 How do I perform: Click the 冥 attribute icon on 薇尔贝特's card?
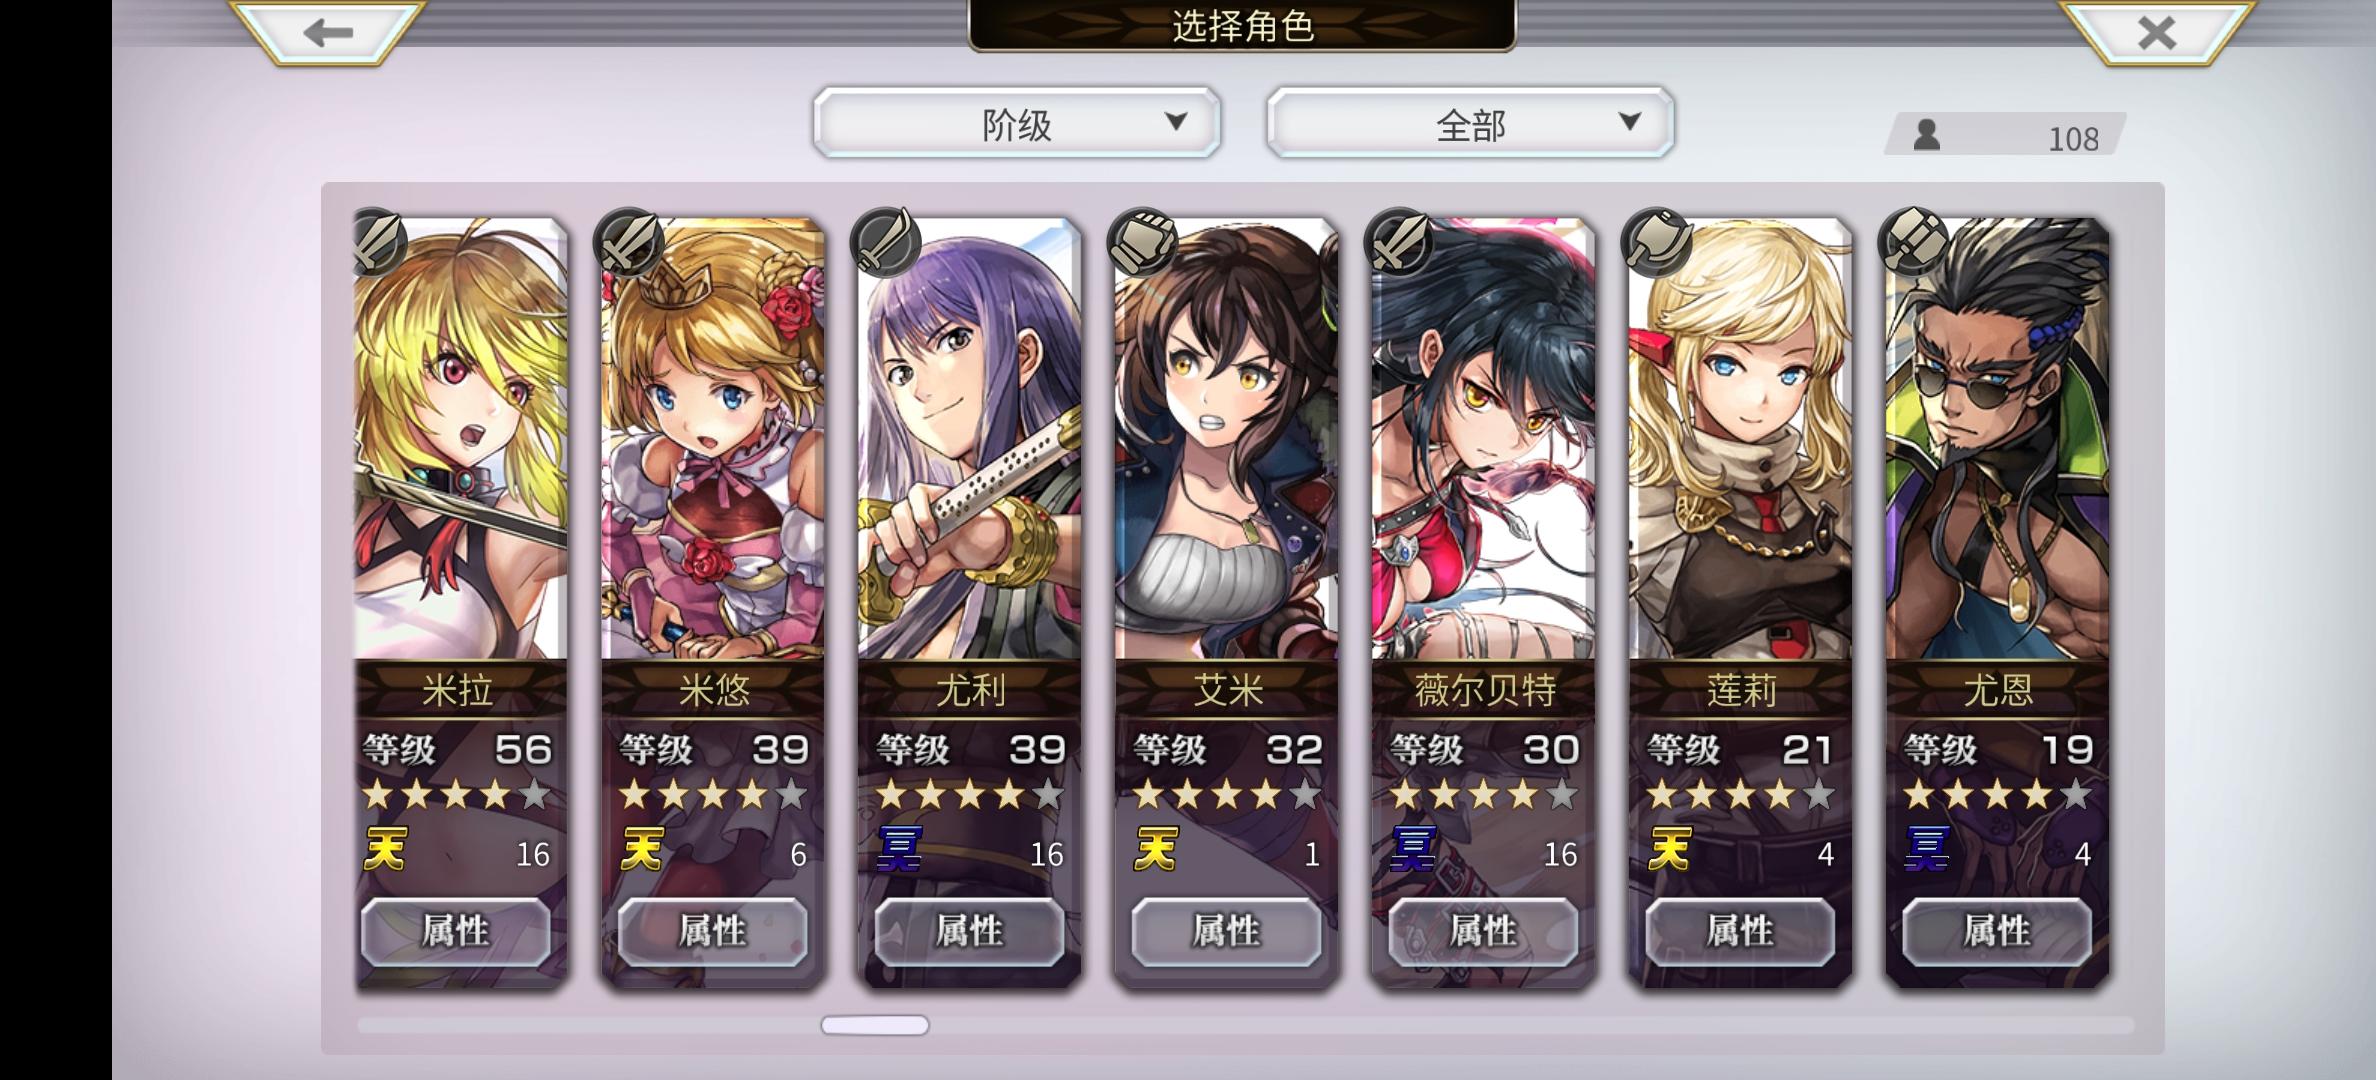pyautogui.click(x=1412, y=850)
